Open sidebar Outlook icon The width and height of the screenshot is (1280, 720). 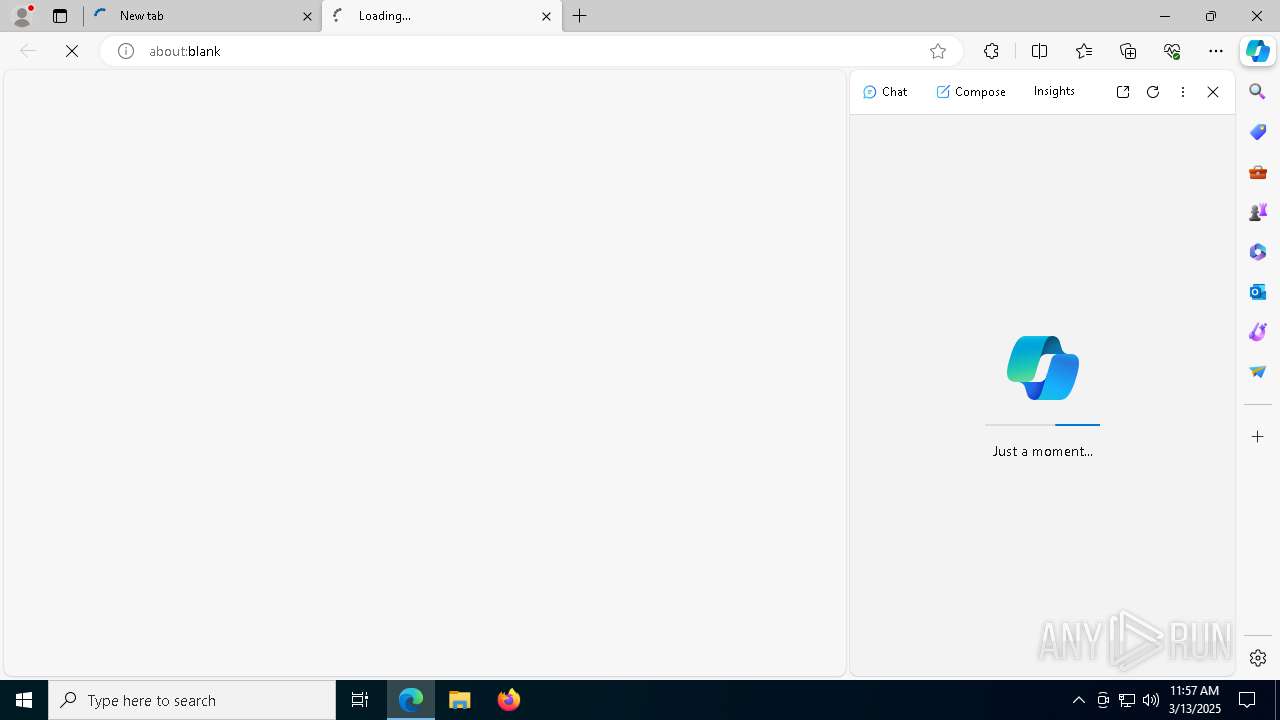point(1258,292)
